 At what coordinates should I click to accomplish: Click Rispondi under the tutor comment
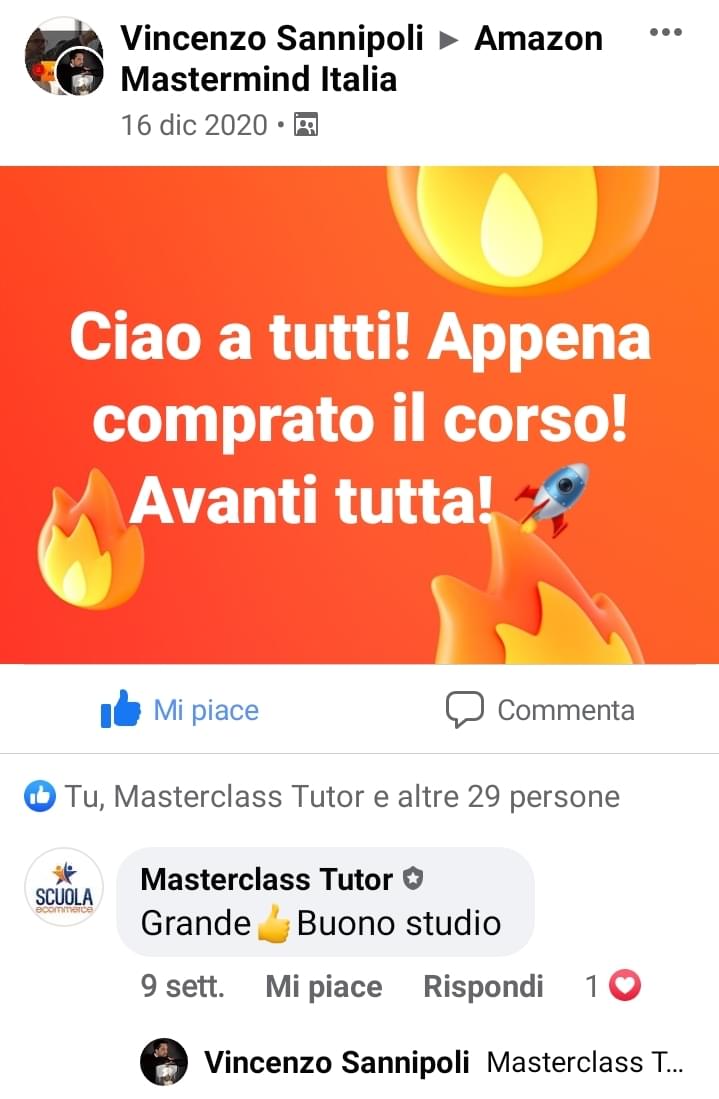click(484, 986)
